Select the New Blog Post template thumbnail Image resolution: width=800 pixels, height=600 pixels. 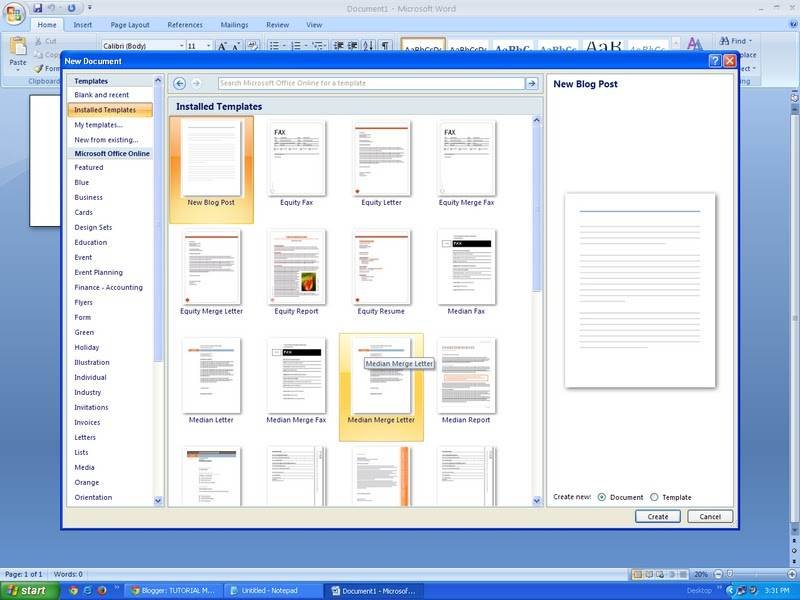211,169
